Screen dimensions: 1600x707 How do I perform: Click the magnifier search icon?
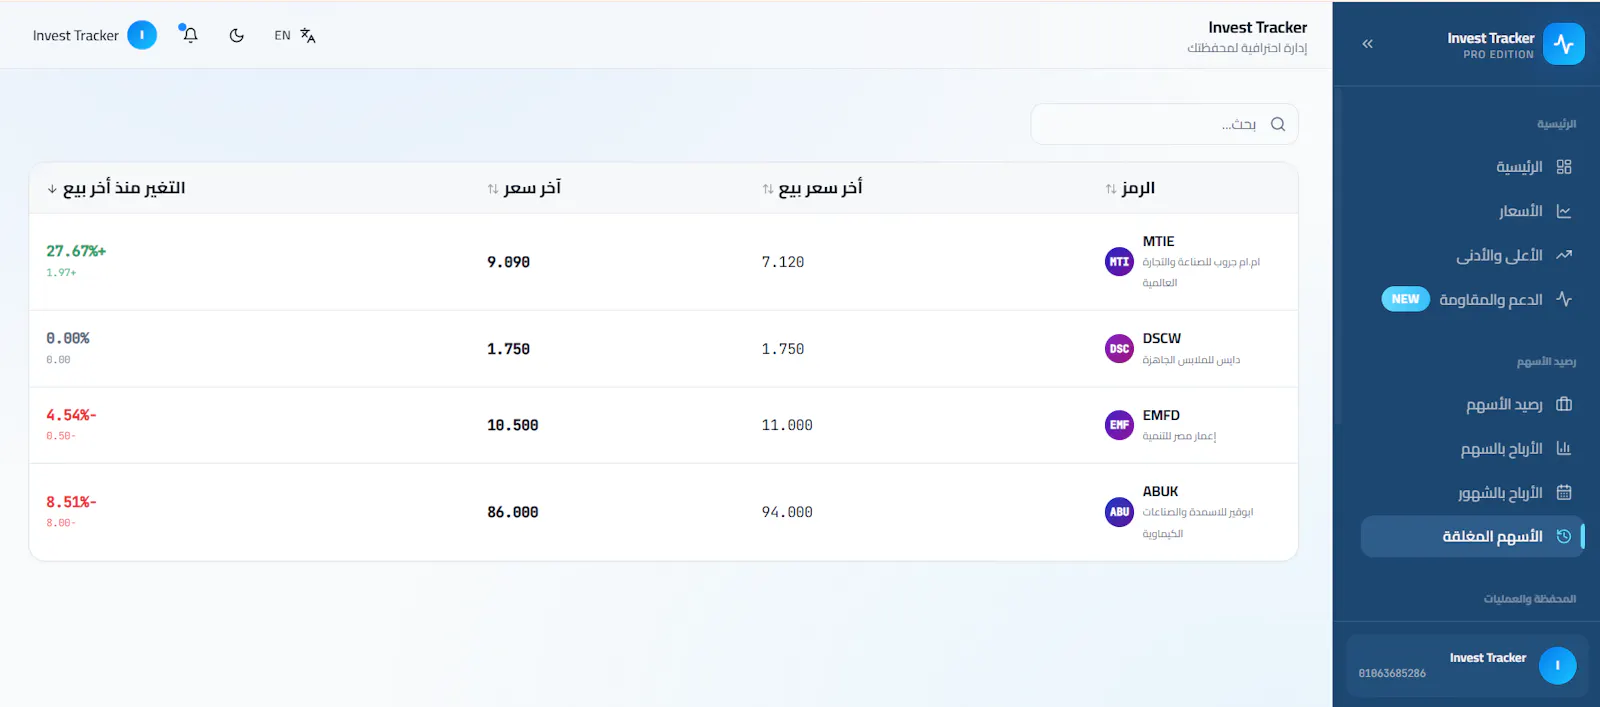(1278, 124)
